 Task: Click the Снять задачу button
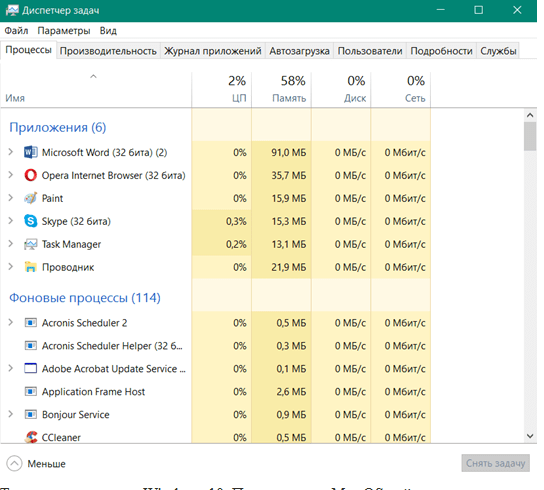click(495, 463)
